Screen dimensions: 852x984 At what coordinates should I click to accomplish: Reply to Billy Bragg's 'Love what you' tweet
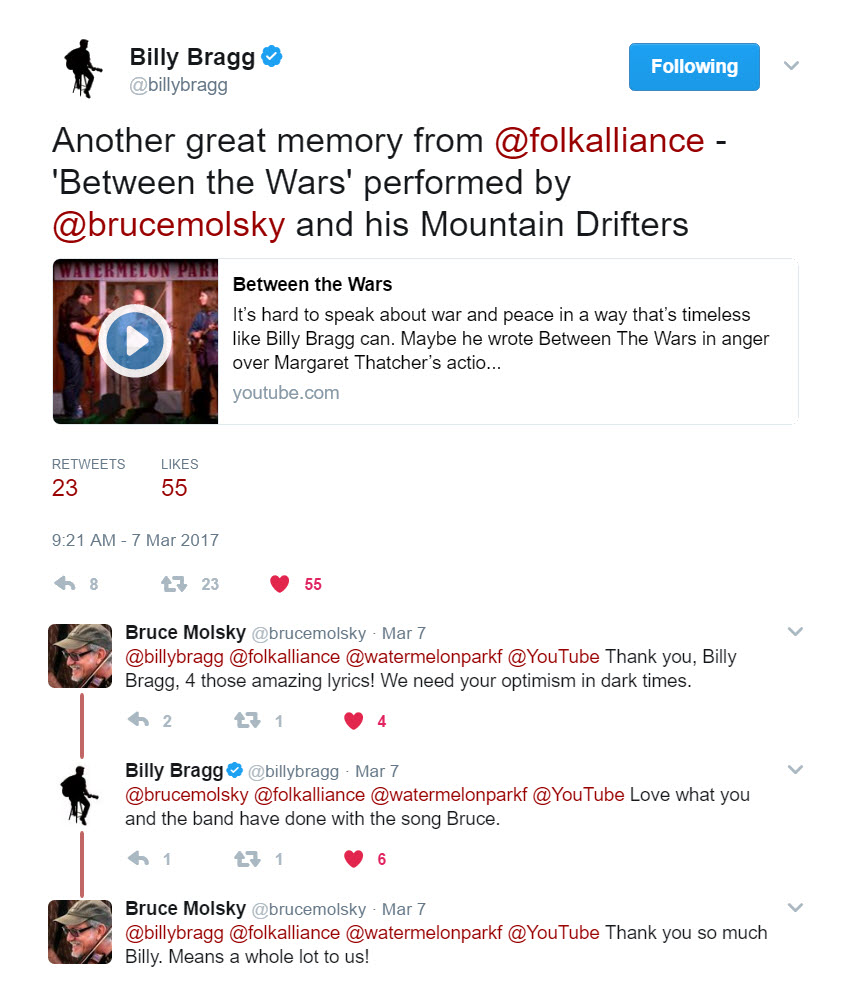click(138, 858)
